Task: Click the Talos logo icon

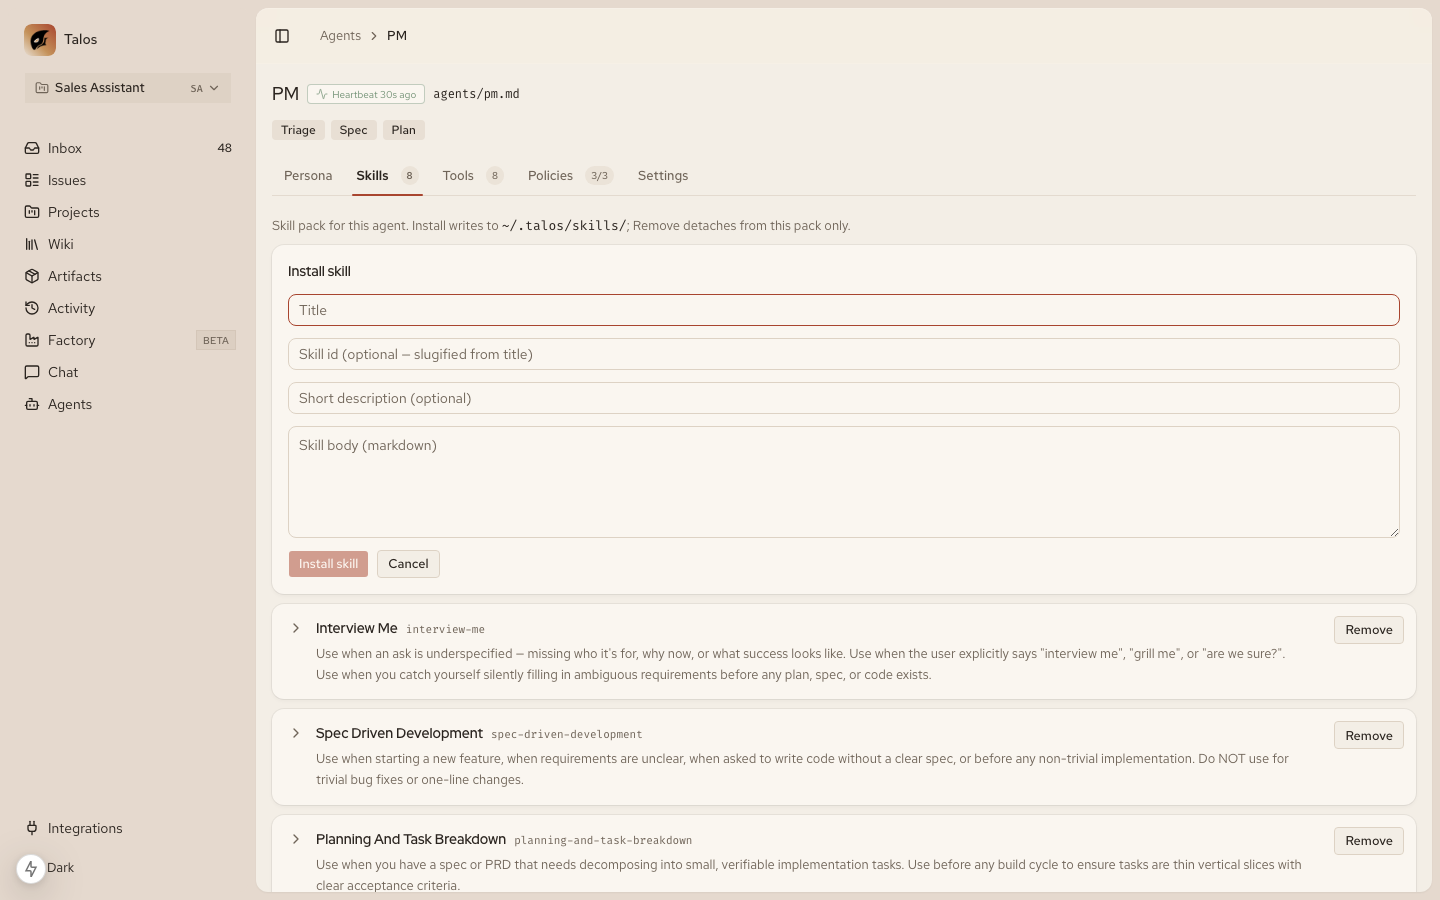Action: (40, 40)
